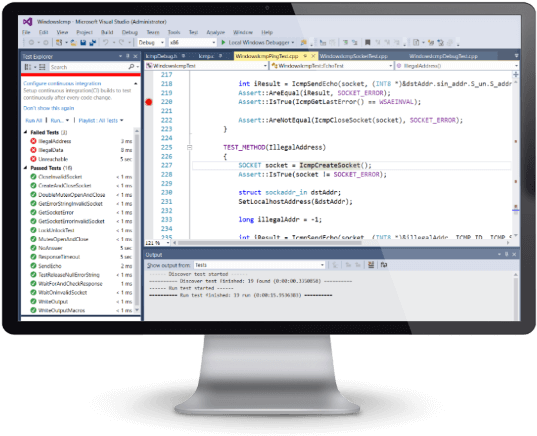Collapse the Failed Tests group
The image size is (537, 436).
click(26, 132)
